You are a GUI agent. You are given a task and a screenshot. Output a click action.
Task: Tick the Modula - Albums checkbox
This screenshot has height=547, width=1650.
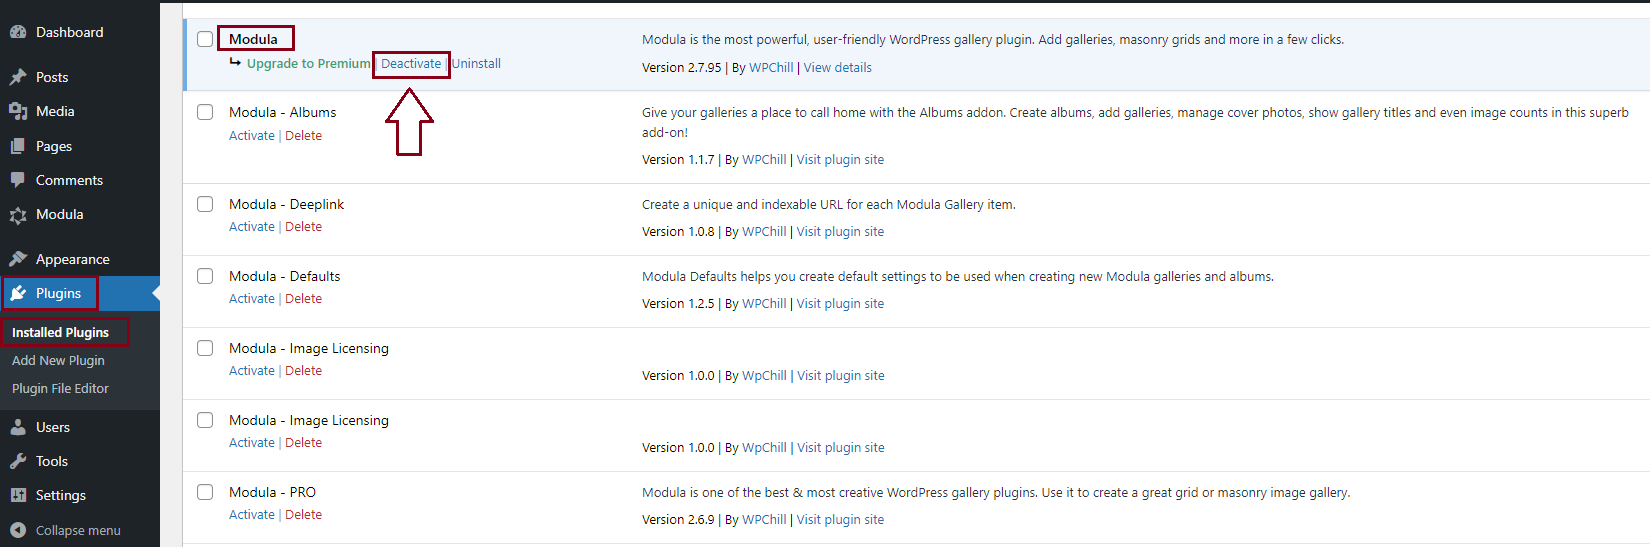pos(205,112)
